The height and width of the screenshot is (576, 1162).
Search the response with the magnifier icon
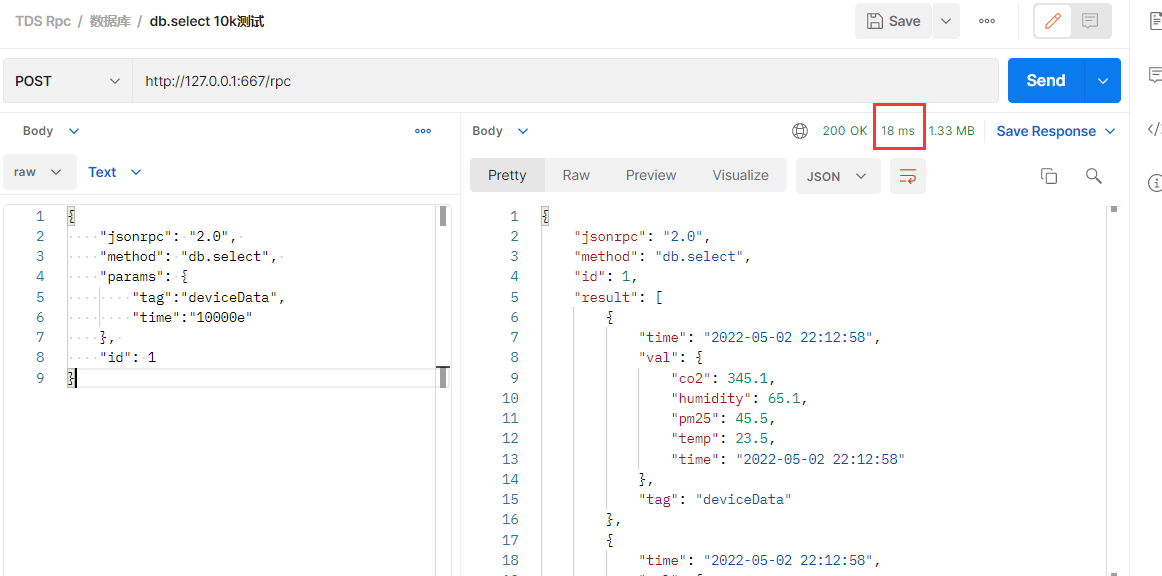pyautogui.click(x=1094, y=176)
